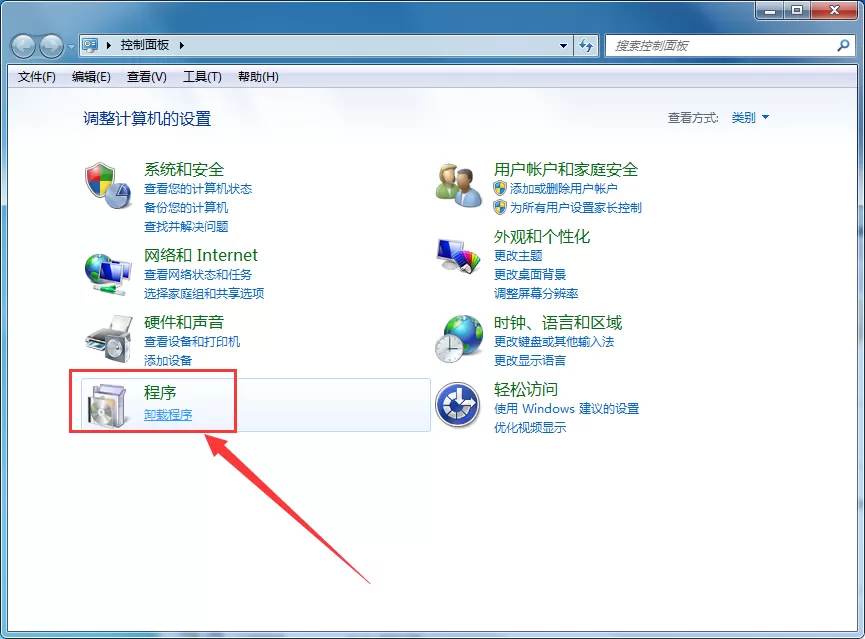The height and width of the screenshot is (639, 865).
Task: Click the 查找并解决问题 link
Action: coord(186,226)
